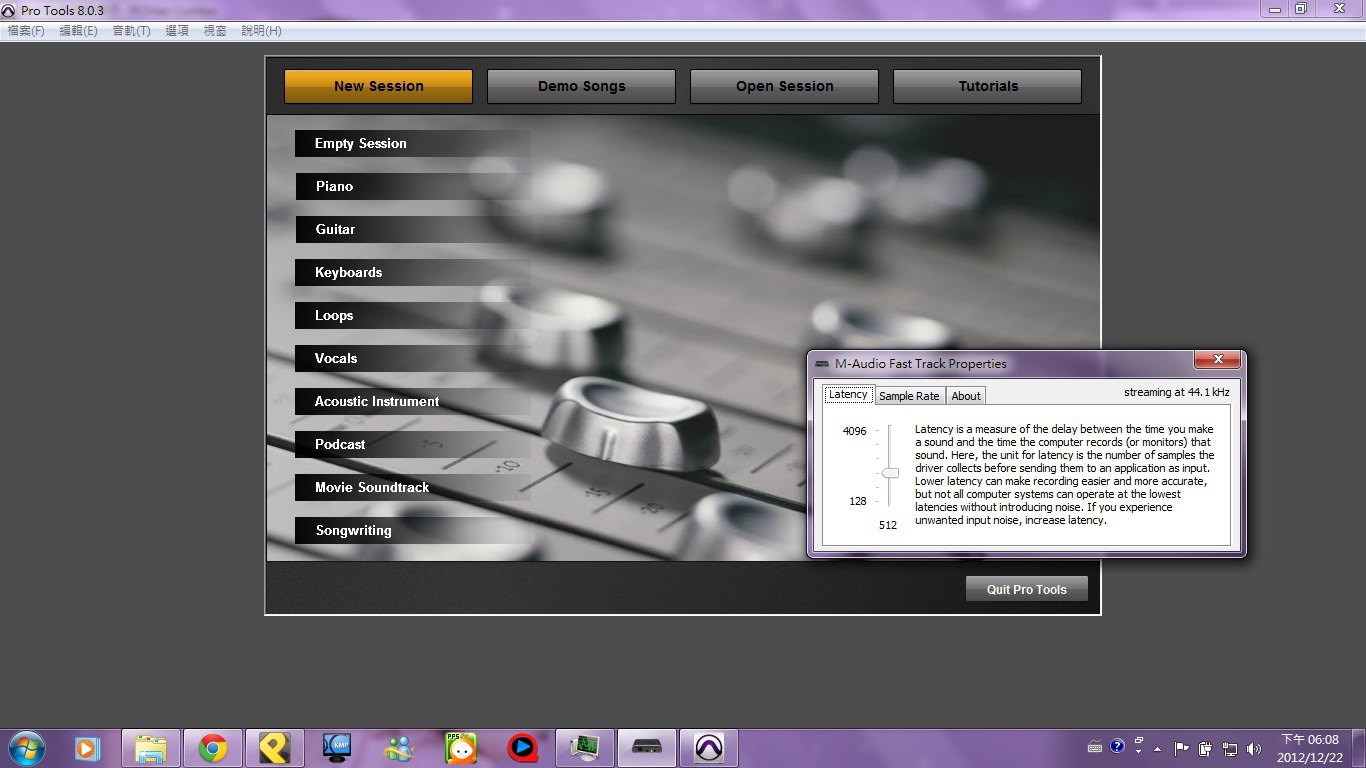
Task: Click the volume speaker icon in system tray
Action: (x=1254, y=748)
